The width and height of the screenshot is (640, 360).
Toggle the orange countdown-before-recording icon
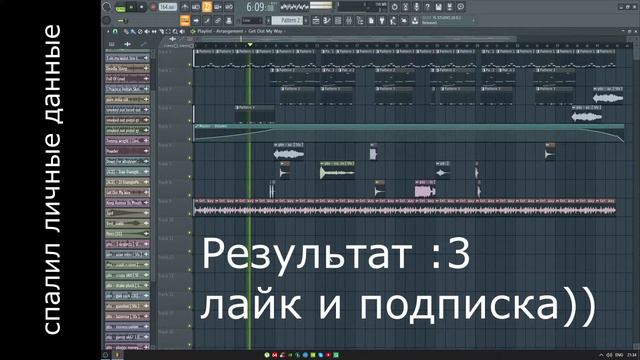pyautogui.click(x=207, y=7)
